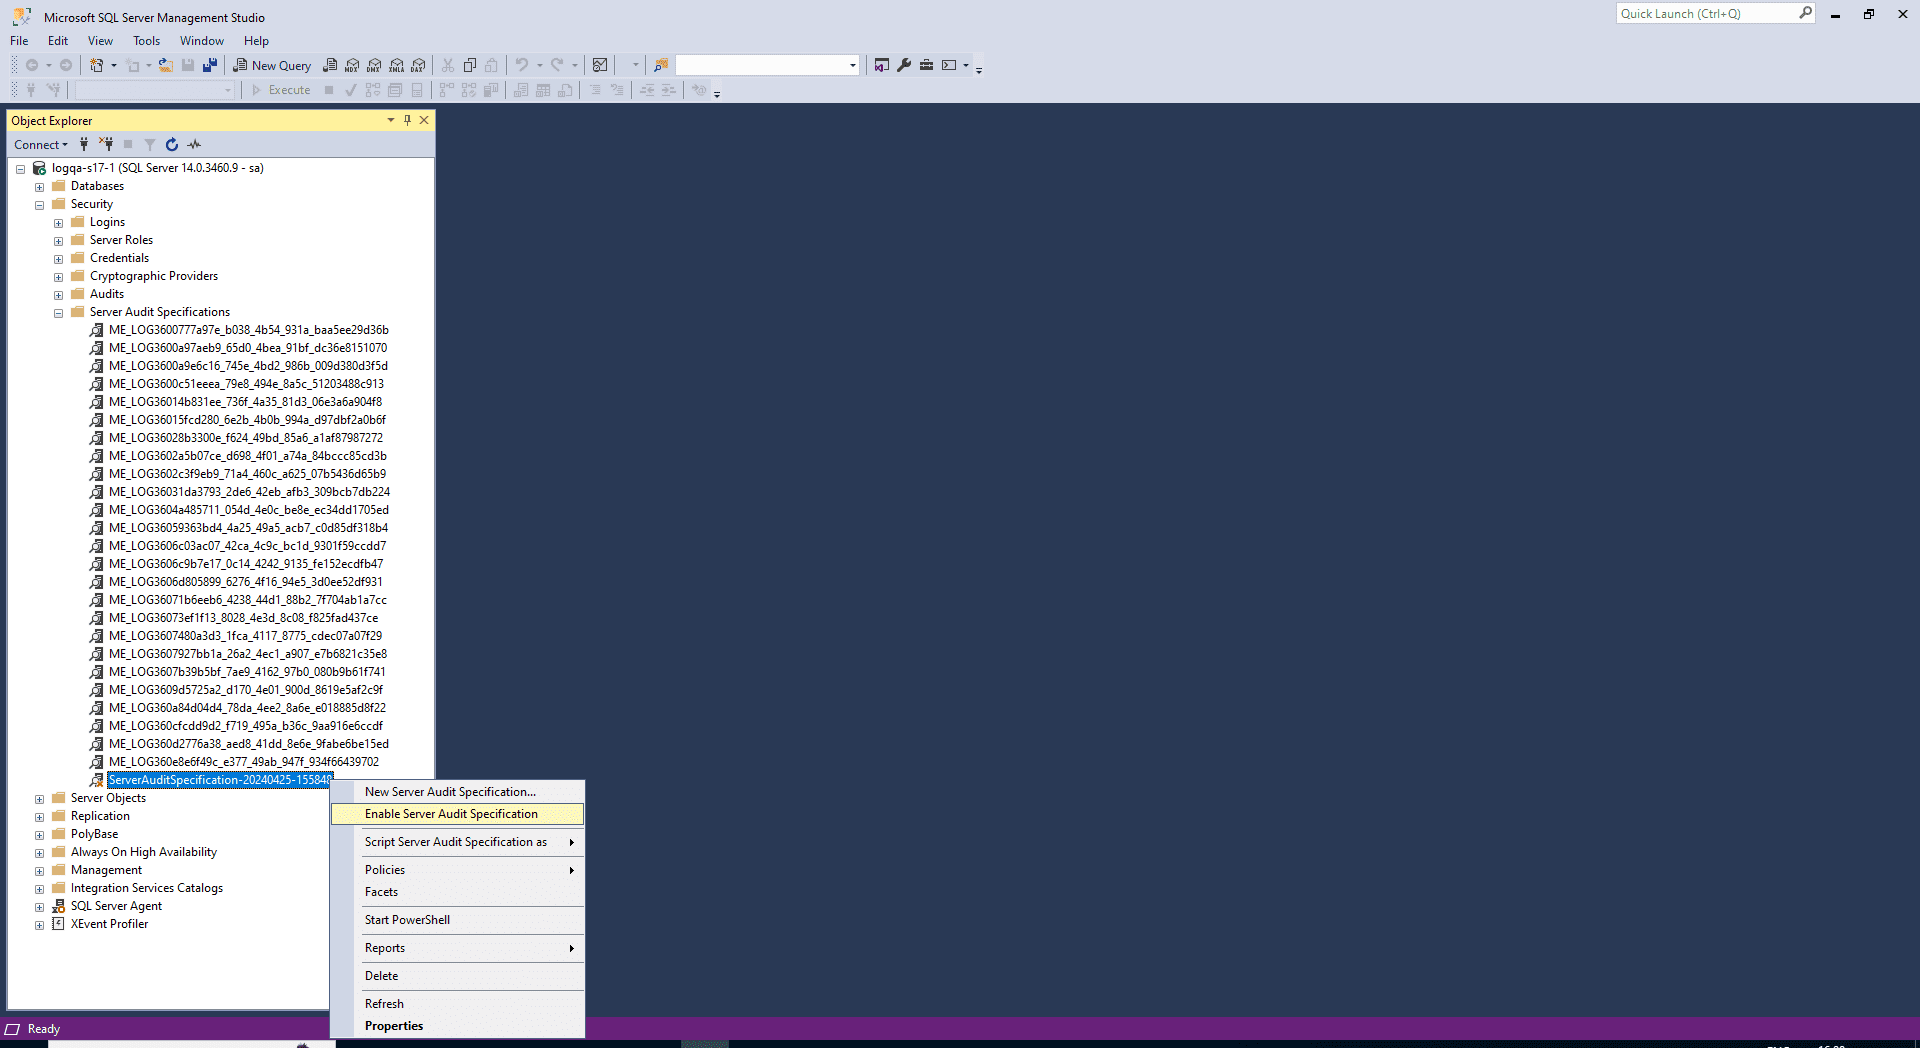The width and height of the screenshot is (1920, 1048).
Task: Click Object Explorer activity monitor pulse icon
Action: [x=194, y=144]
